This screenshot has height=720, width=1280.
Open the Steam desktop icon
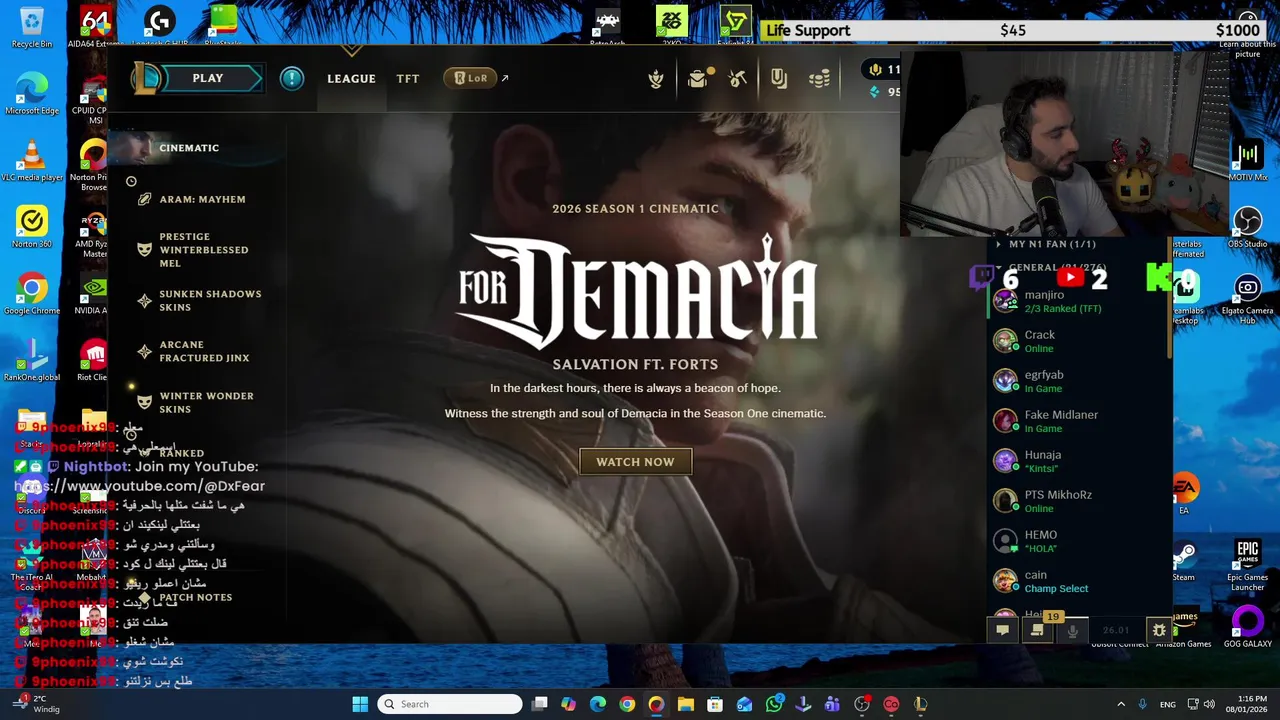click(x=1184, y=560)
